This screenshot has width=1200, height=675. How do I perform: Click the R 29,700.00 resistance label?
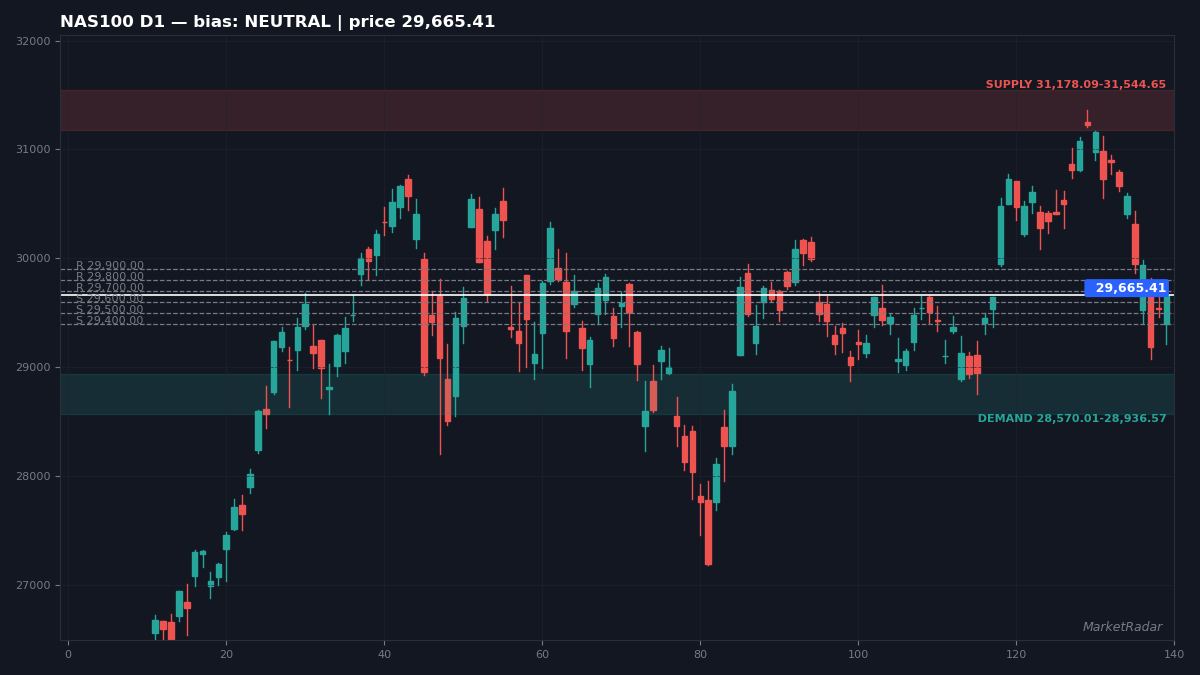(x=110, y=288)
